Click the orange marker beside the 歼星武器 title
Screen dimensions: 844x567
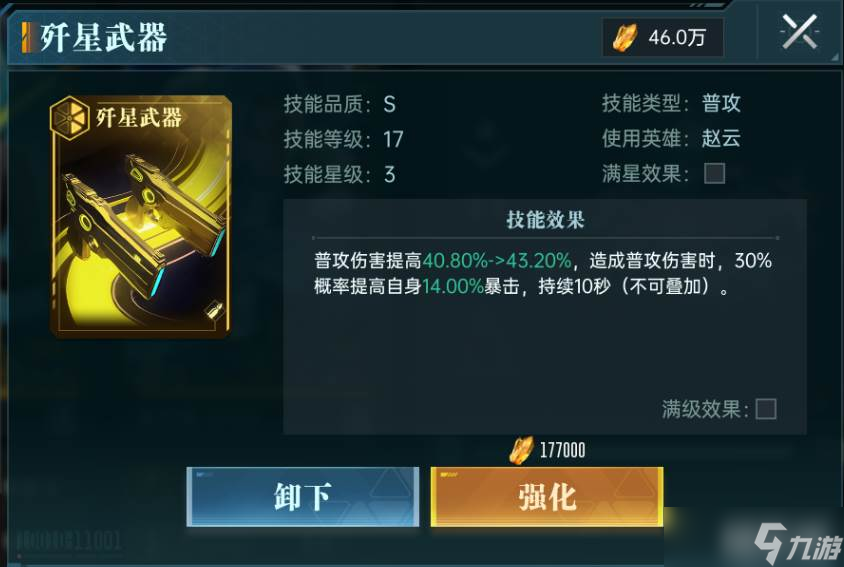tap(26, 38)
